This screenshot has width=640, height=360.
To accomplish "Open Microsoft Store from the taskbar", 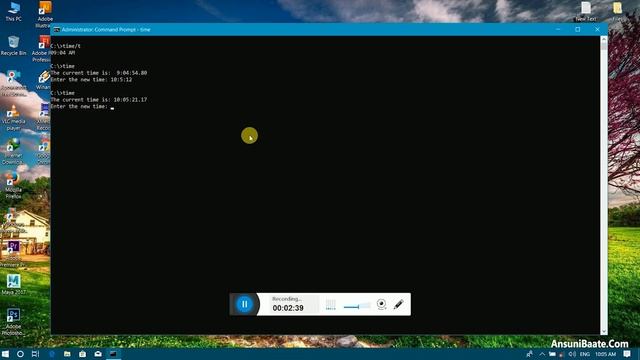I will pyautogui.click(x=82, y=354).
